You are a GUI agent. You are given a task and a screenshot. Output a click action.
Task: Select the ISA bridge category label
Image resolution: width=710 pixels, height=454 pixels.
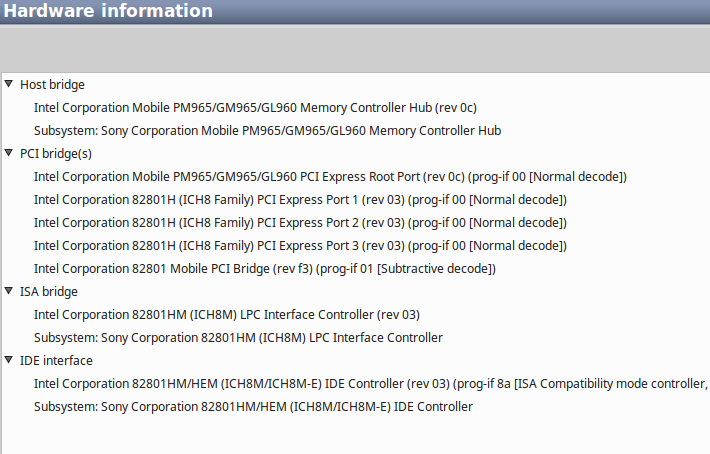(49, 291)
